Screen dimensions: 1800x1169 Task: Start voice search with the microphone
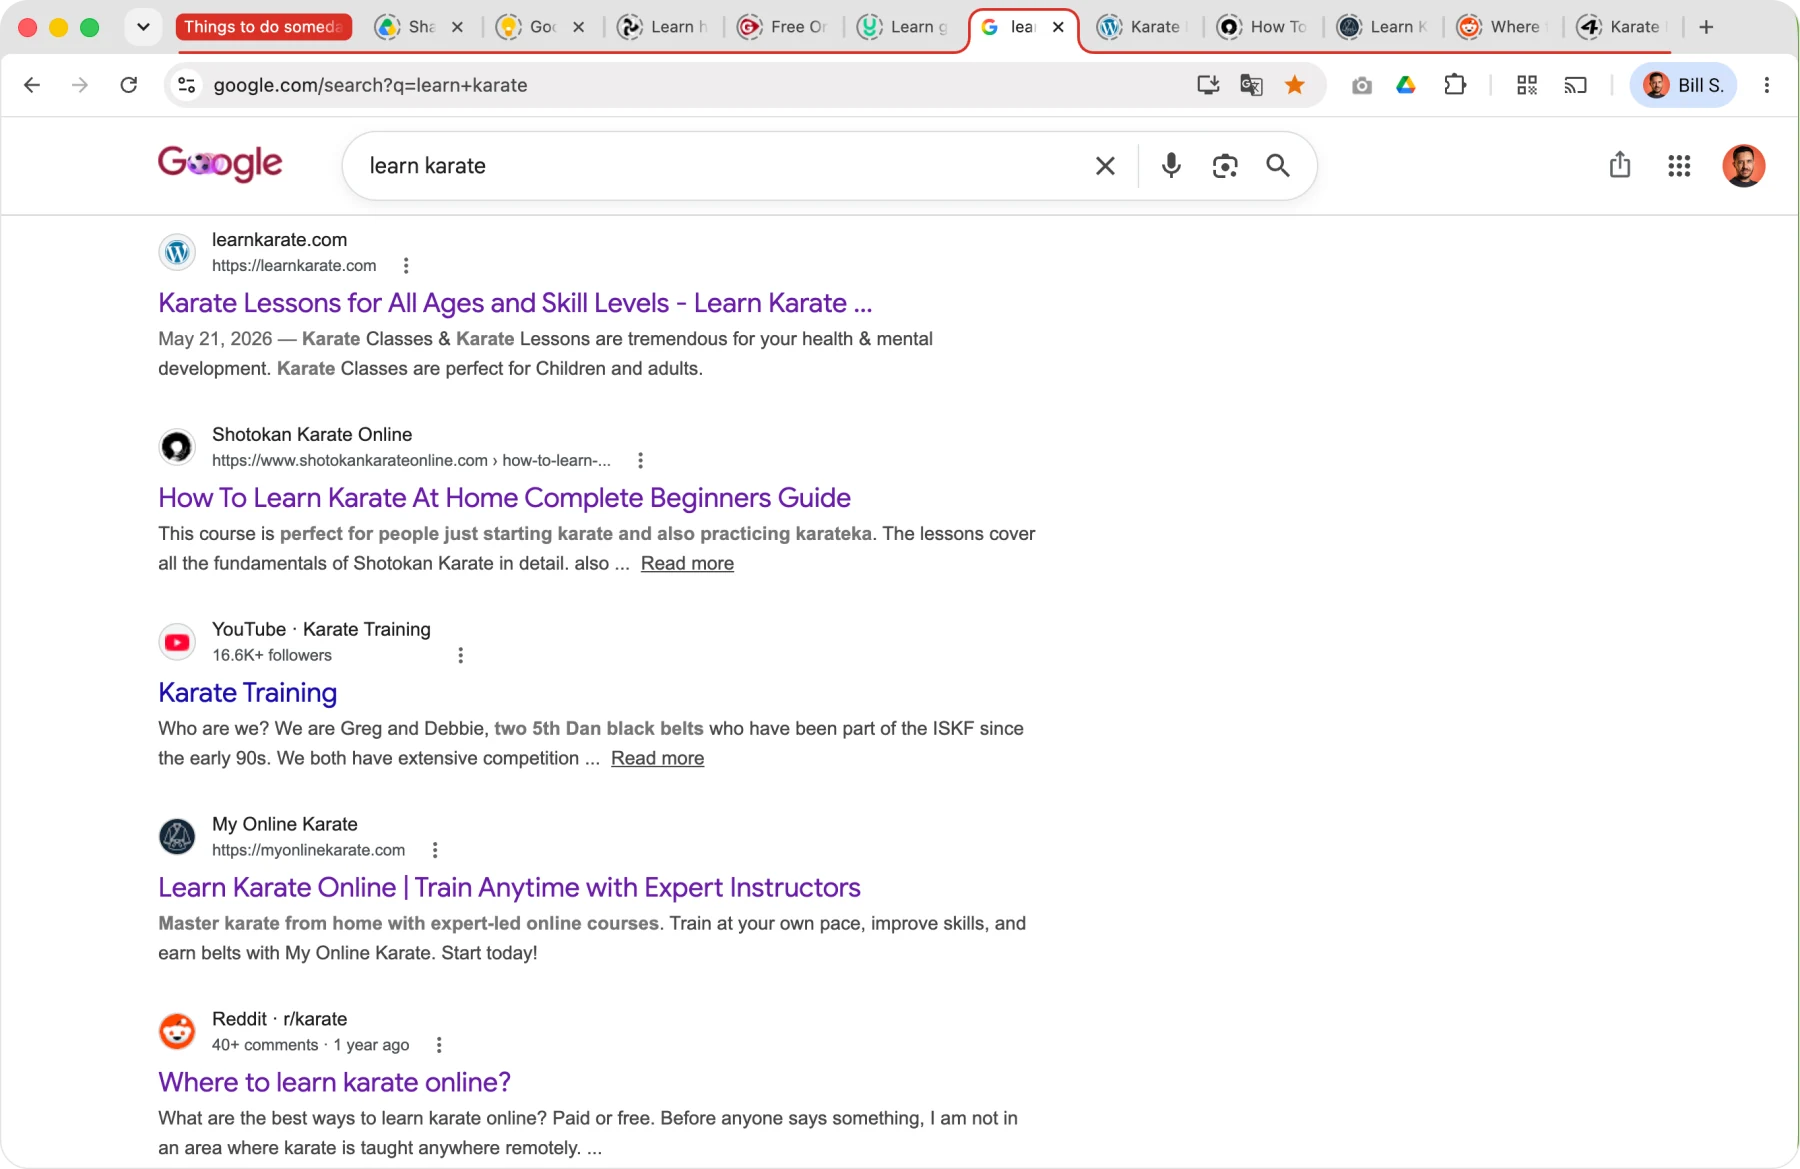tap(1171, 166)
